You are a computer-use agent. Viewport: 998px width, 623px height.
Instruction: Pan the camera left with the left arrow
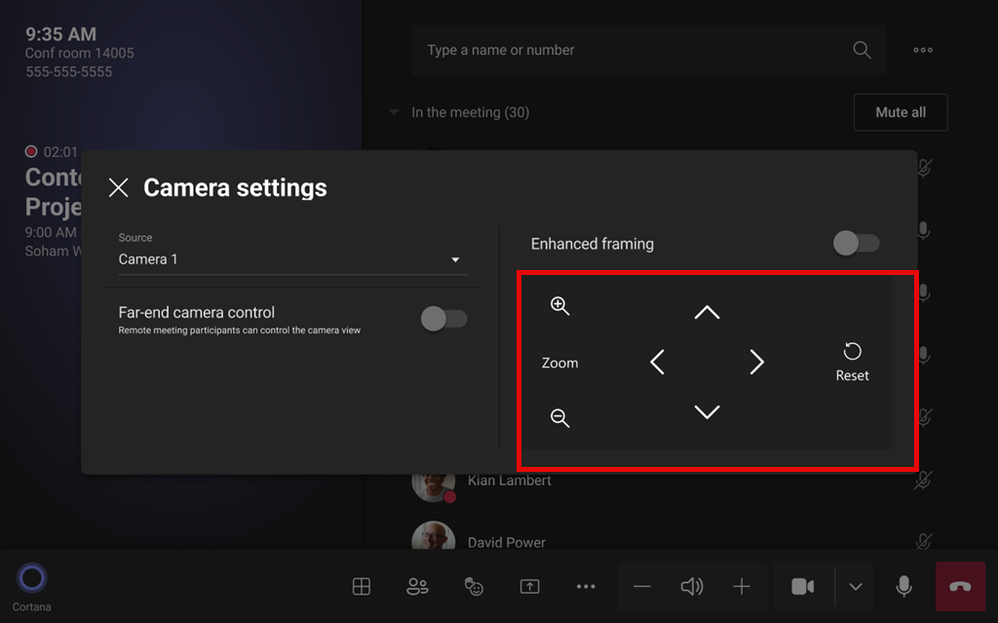point(657,362)
